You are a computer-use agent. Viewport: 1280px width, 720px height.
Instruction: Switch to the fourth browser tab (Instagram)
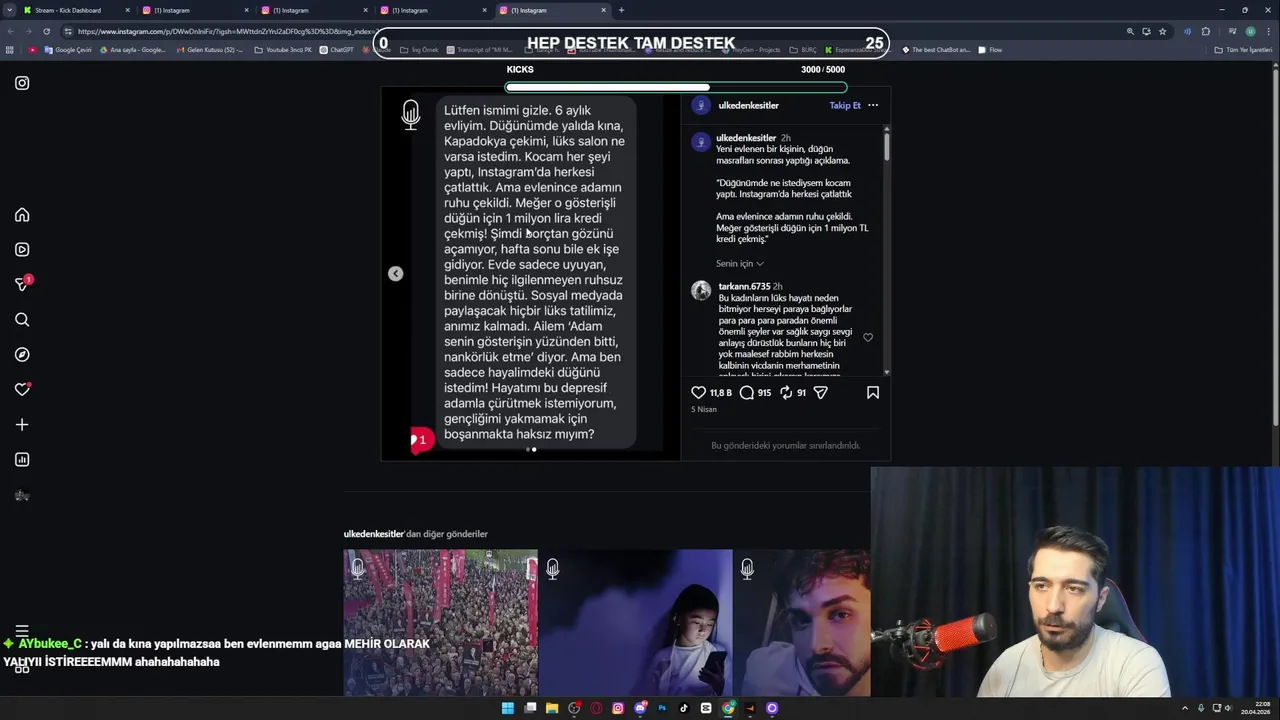point(433,10)
